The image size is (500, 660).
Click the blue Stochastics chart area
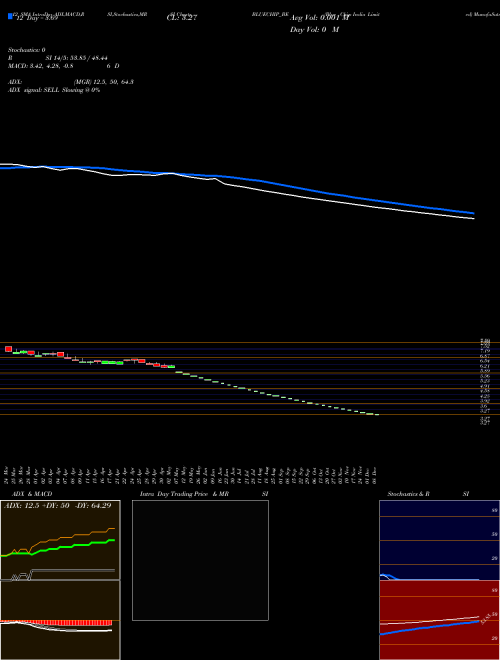tap(439, 540)
